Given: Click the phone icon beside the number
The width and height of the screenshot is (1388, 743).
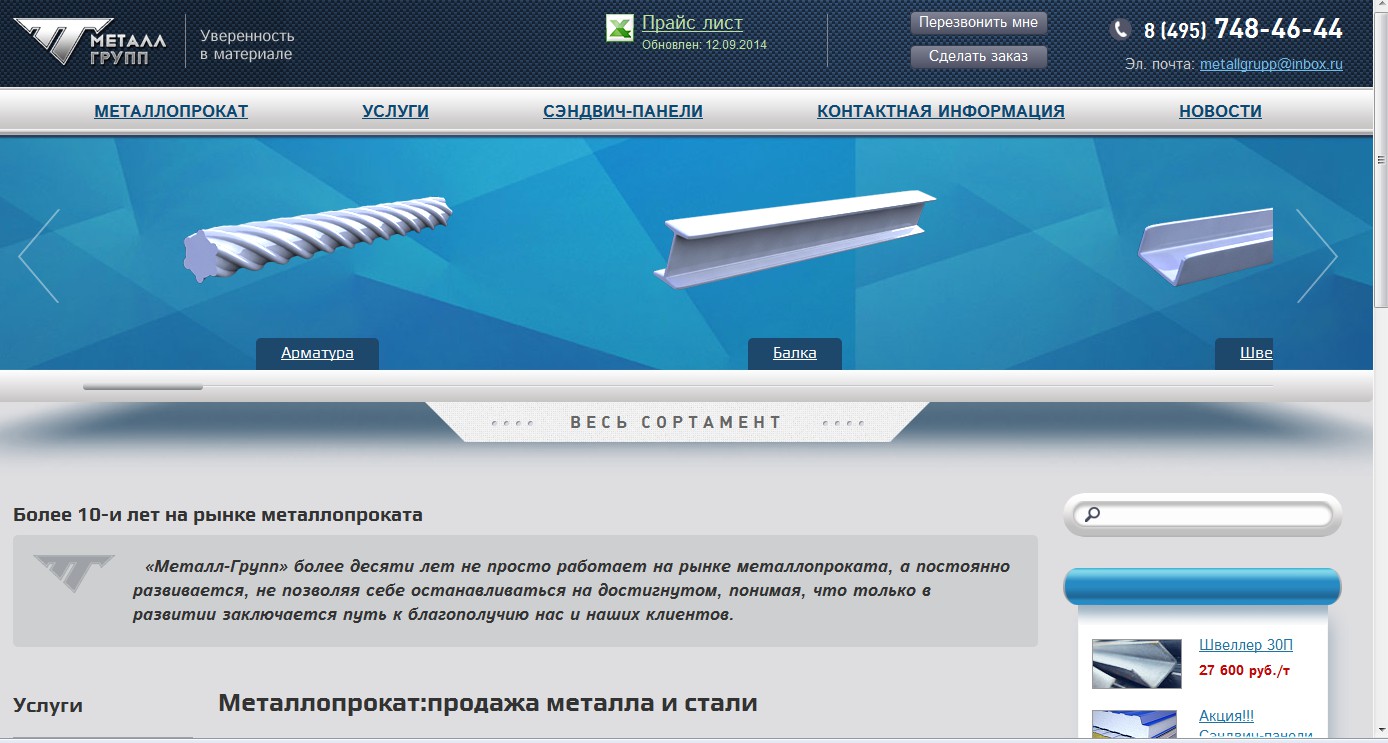Looking at the screenshot, I should [x=1121, y=30].
